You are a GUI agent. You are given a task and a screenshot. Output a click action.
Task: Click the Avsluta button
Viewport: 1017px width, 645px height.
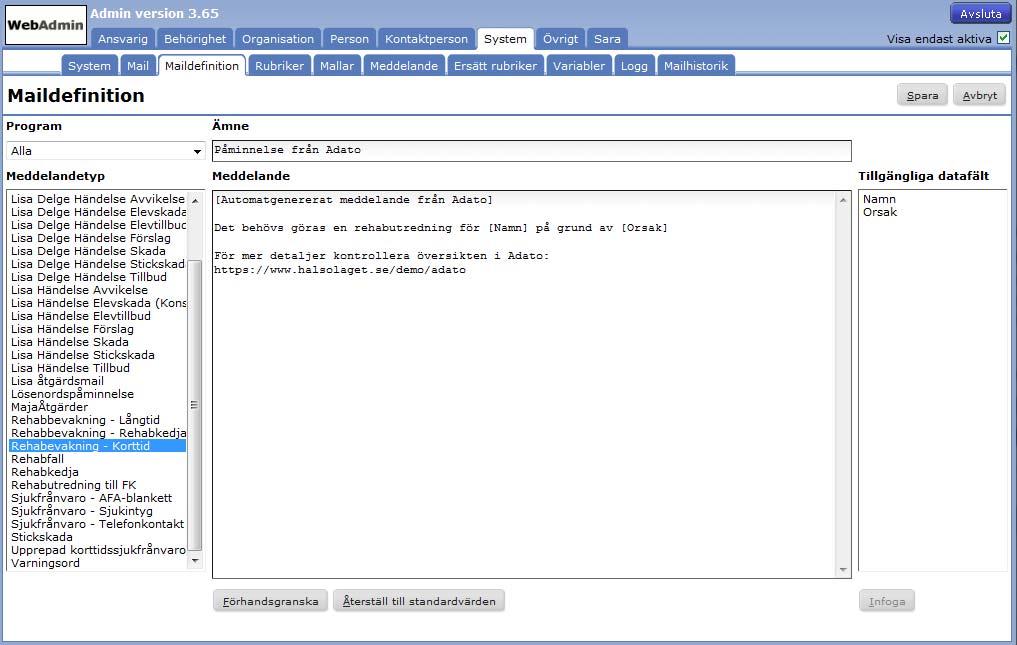(980, 14)
